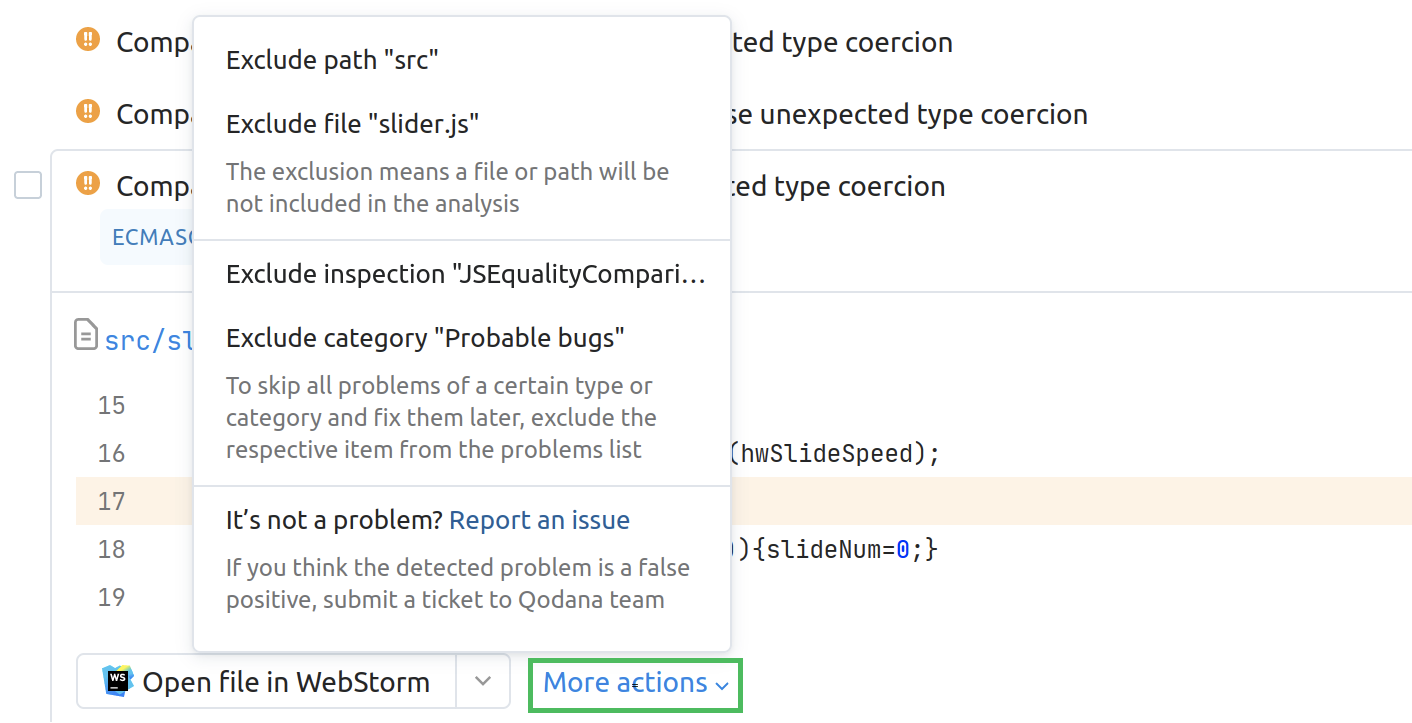
Task: Open the first type coercion problem row
Action: tap(850, 42)
